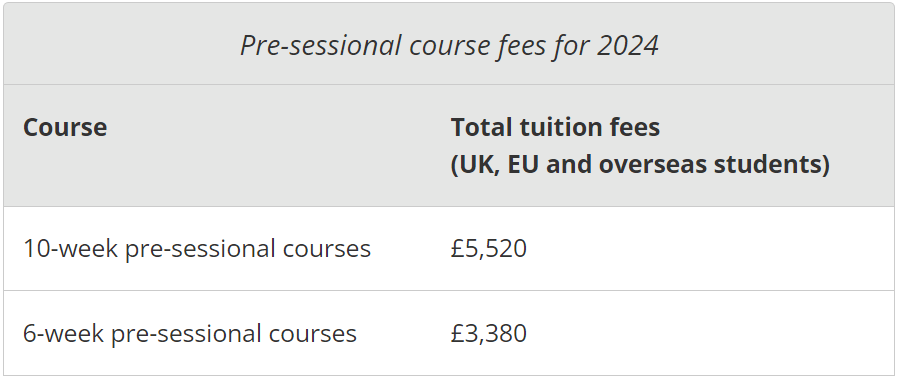Click the word courses in the 10-week row
901x381 pixels.
(x=327, y=250)
